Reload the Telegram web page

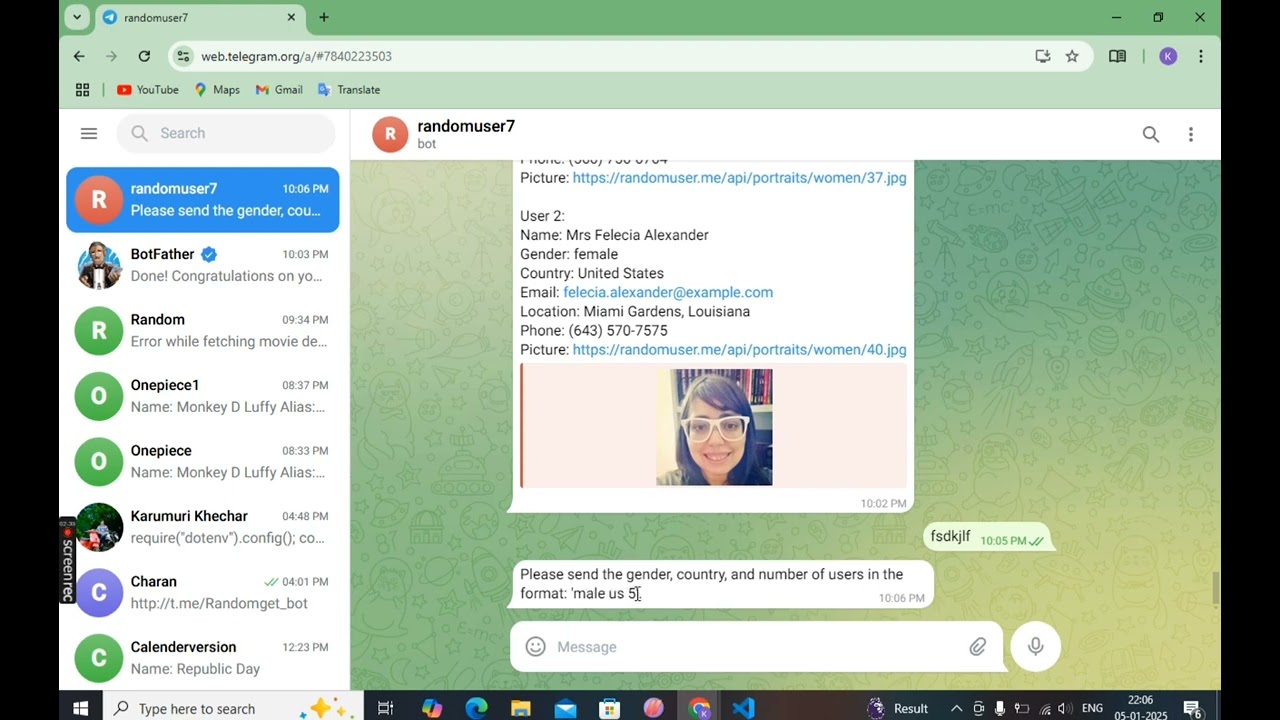tap(144, 56)
